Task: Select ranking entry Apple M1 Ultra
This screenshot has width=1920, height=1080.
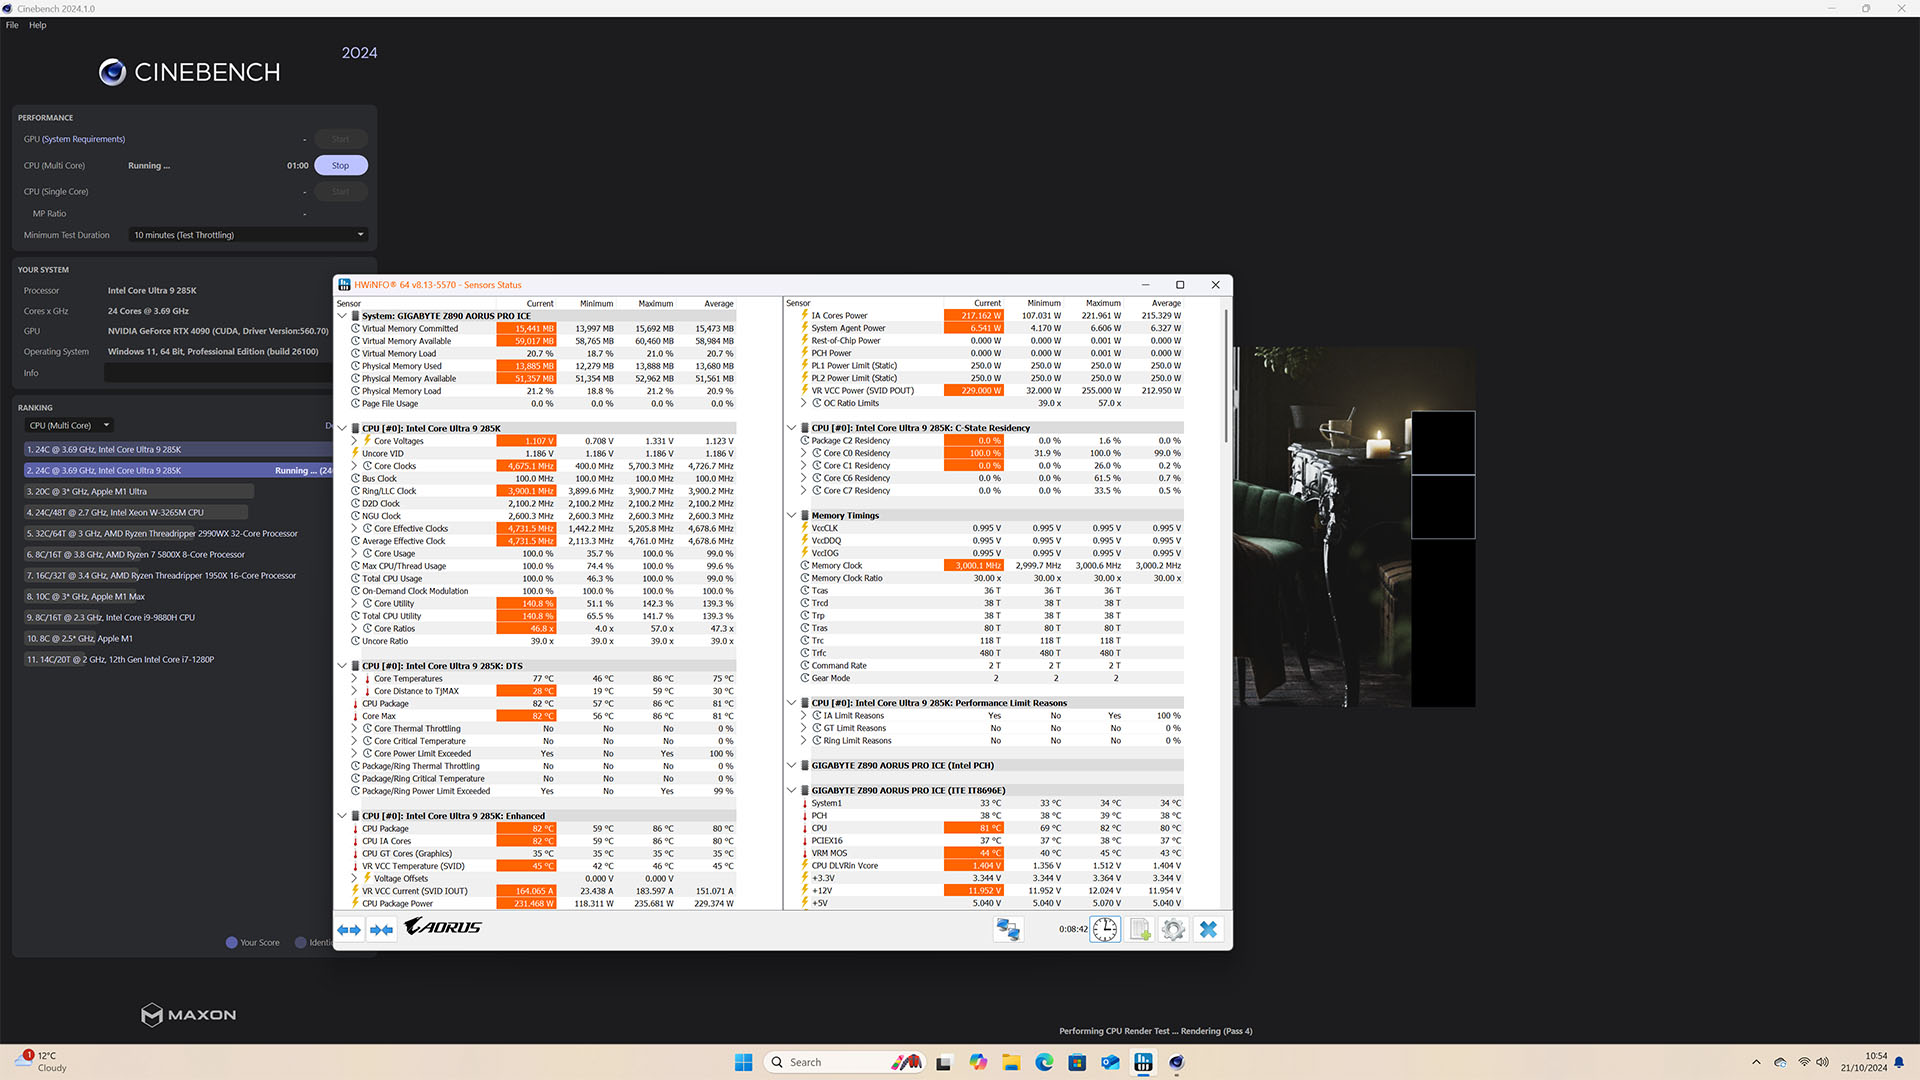Action: (139, 492)
